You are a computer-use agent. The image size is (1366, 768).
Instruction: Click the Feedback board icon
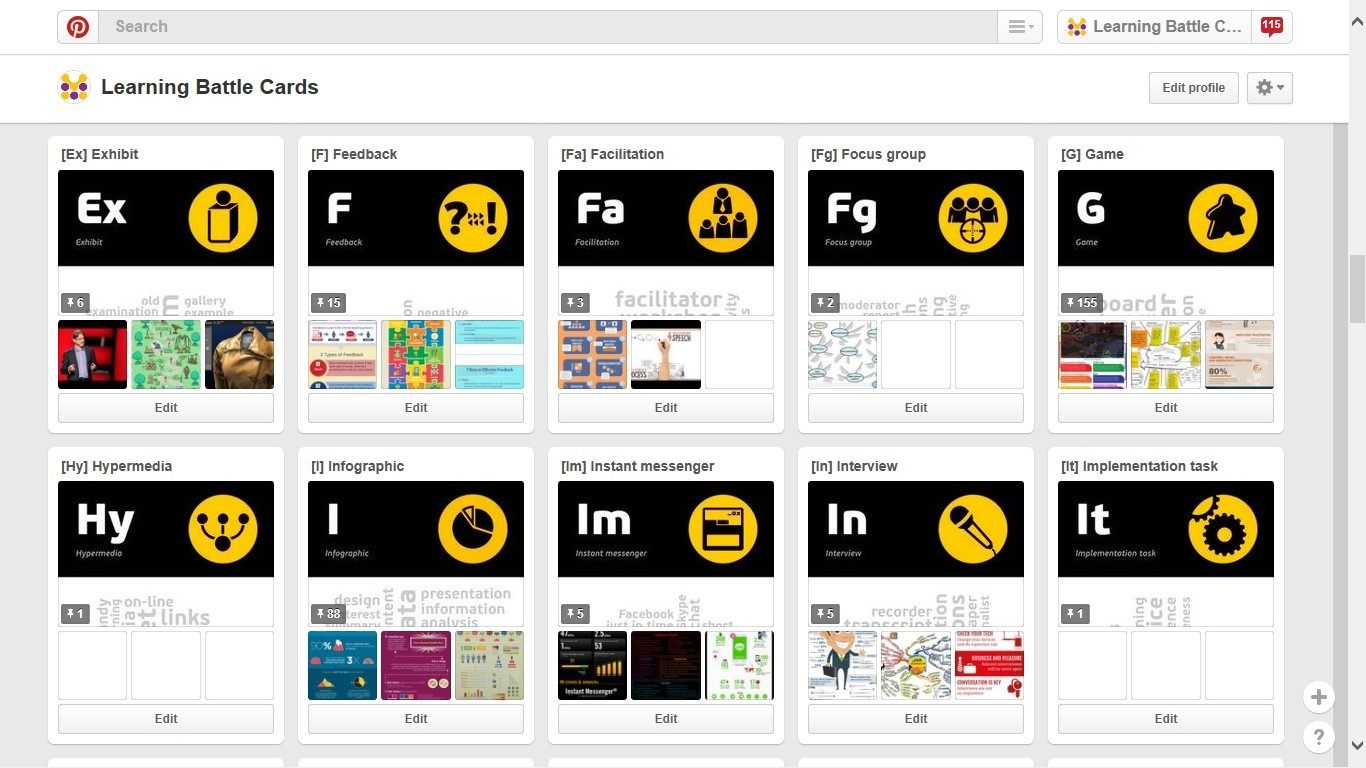pos(473,218)
